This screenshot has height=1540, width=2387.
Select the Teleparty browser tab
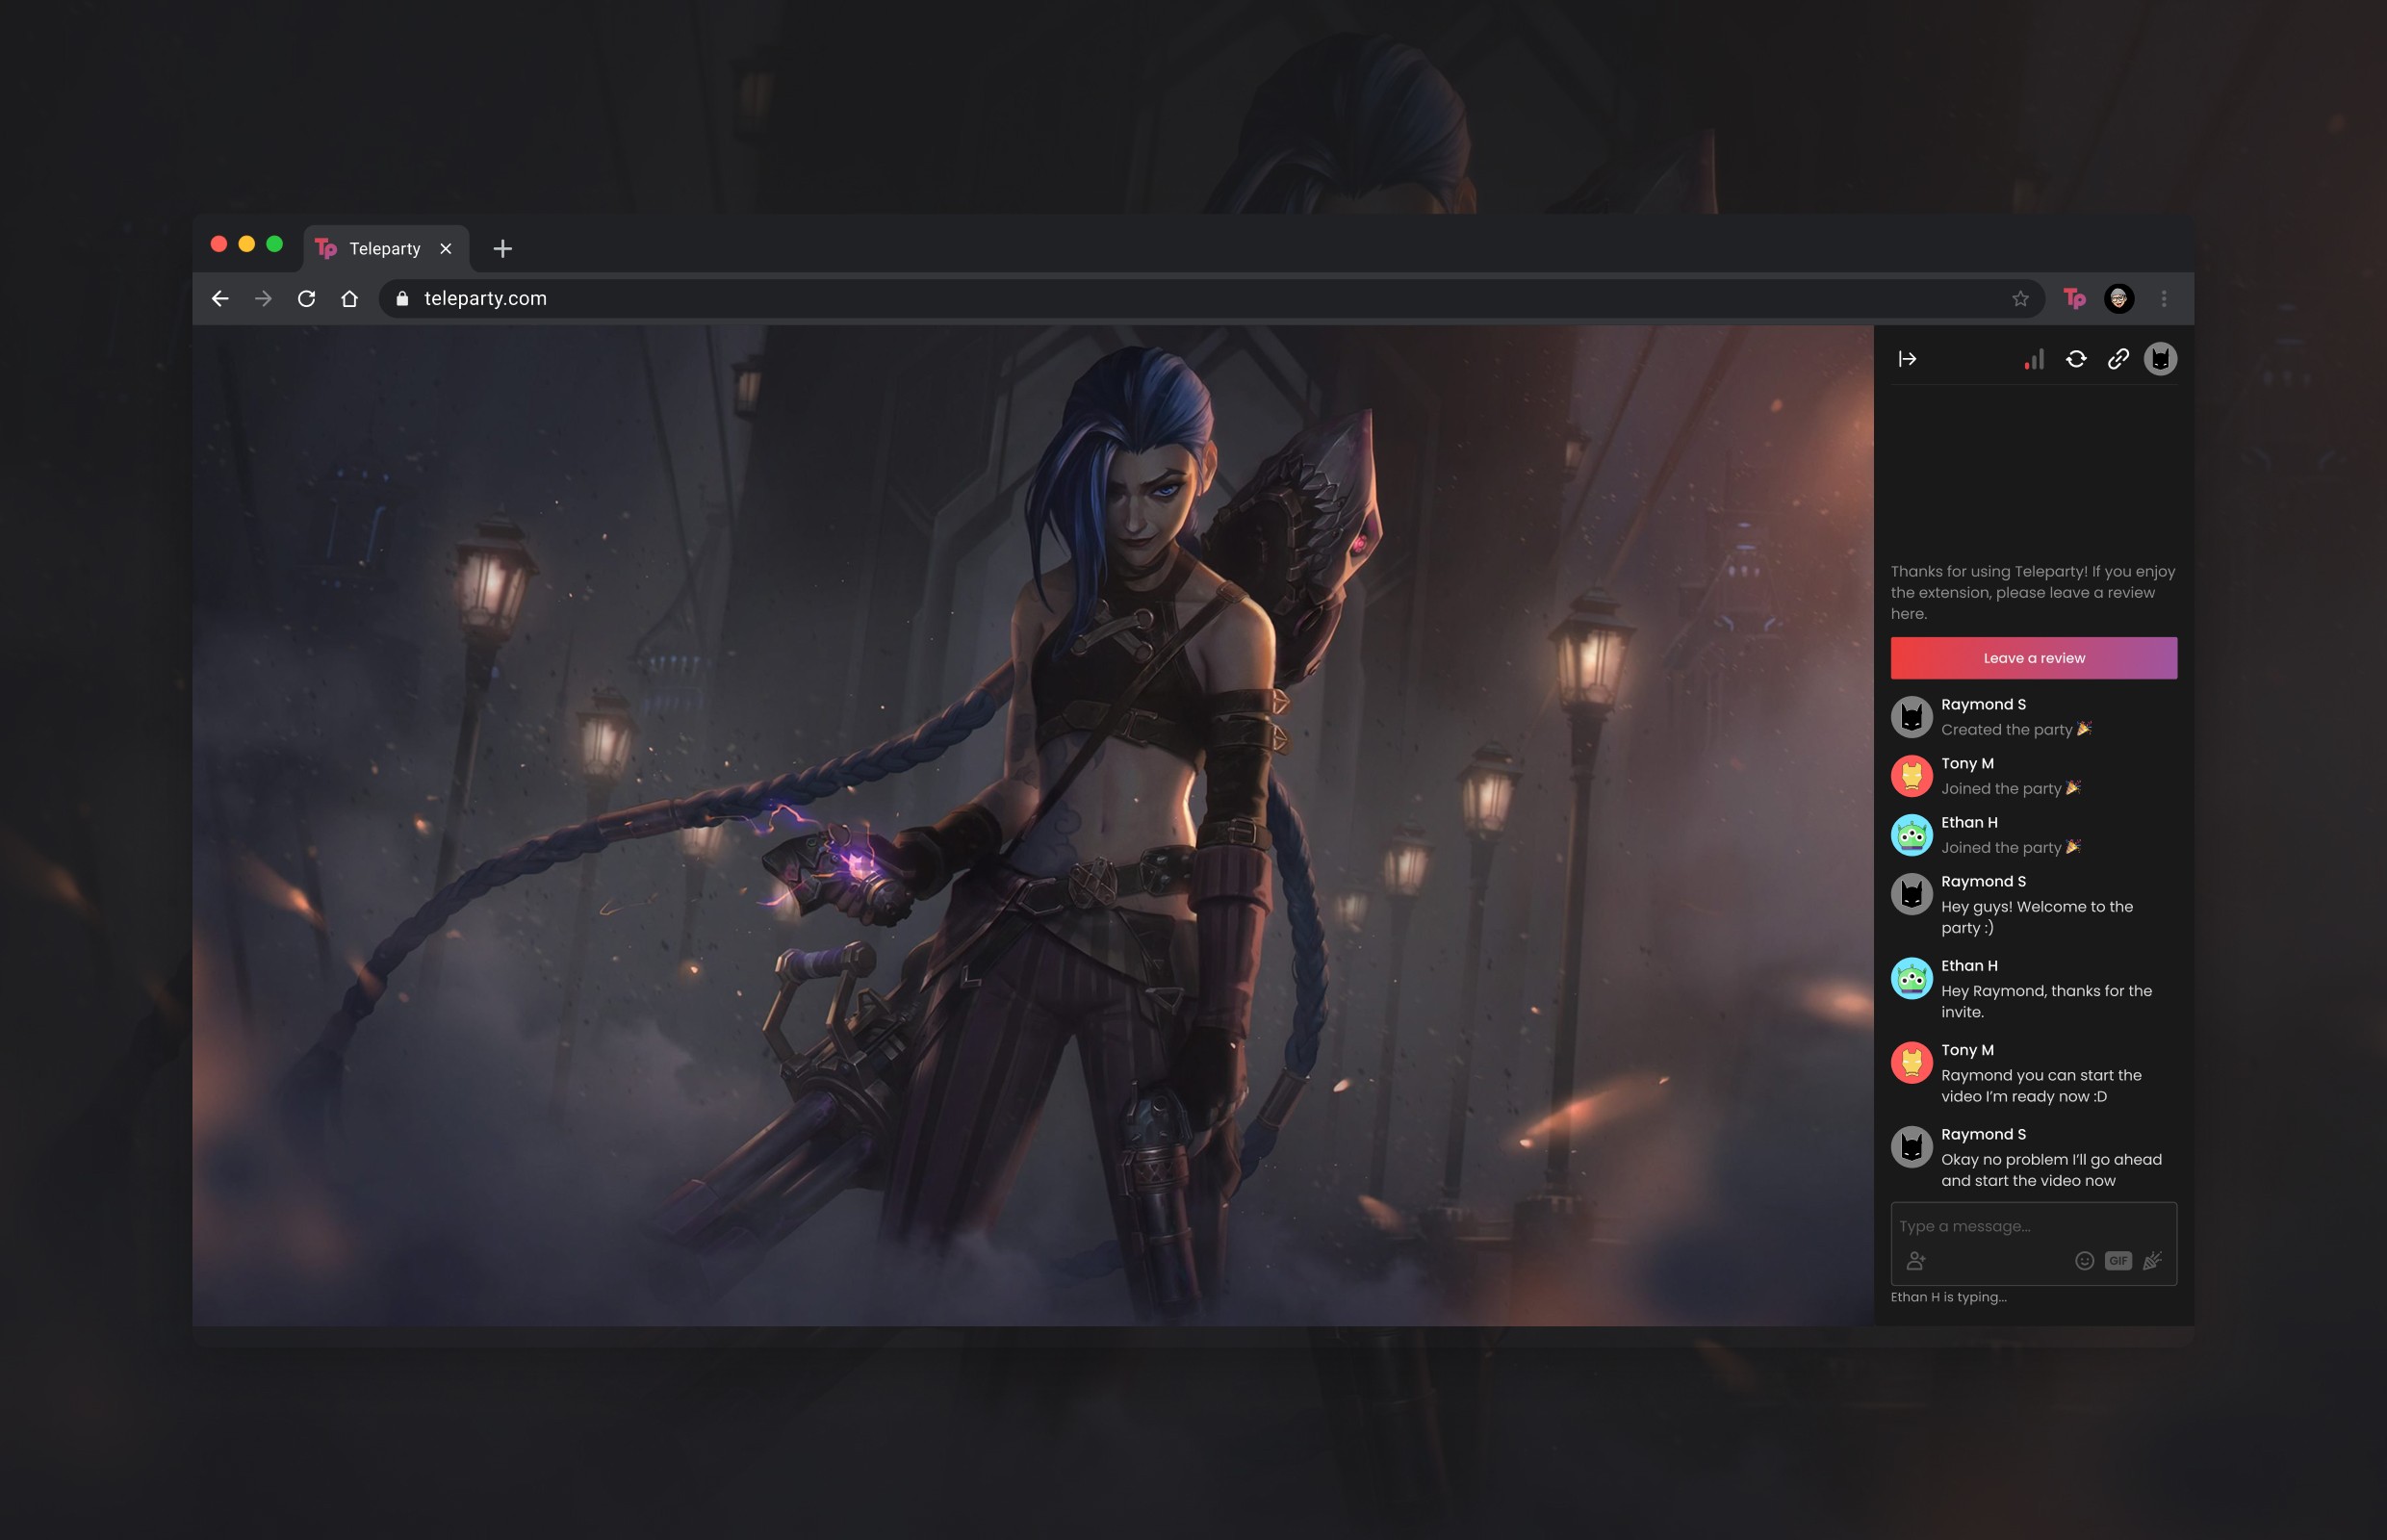tap(384, 248)
